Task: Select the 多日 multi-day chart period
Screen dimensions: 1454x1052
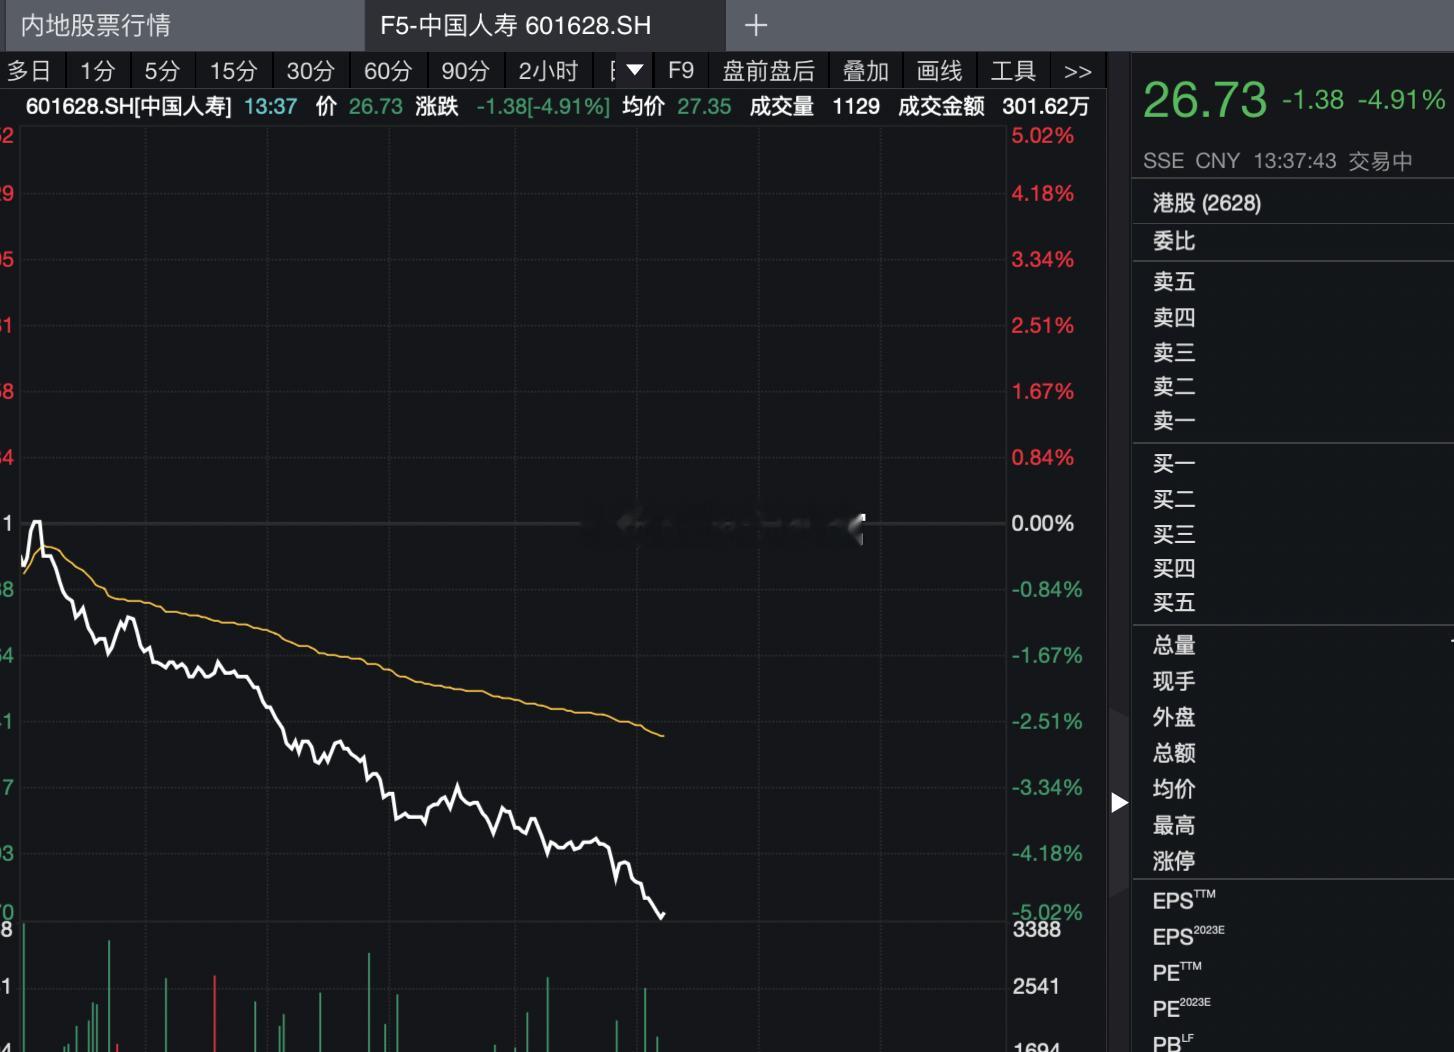Action: pyautogui.click(x=29, y=71)
